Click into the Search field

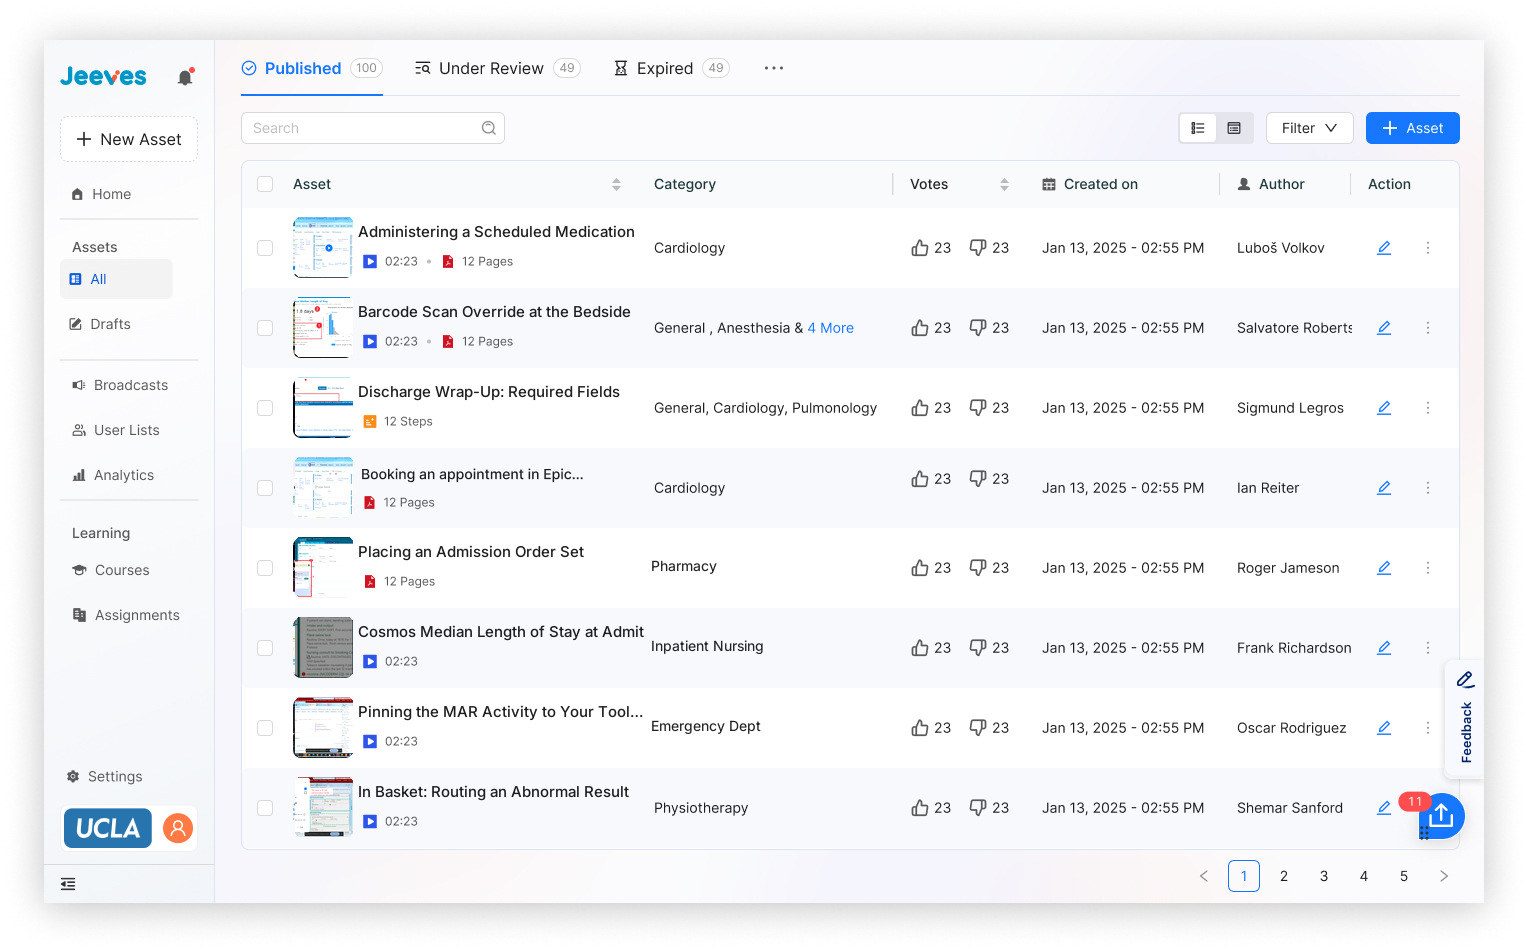tap(372, 128)
